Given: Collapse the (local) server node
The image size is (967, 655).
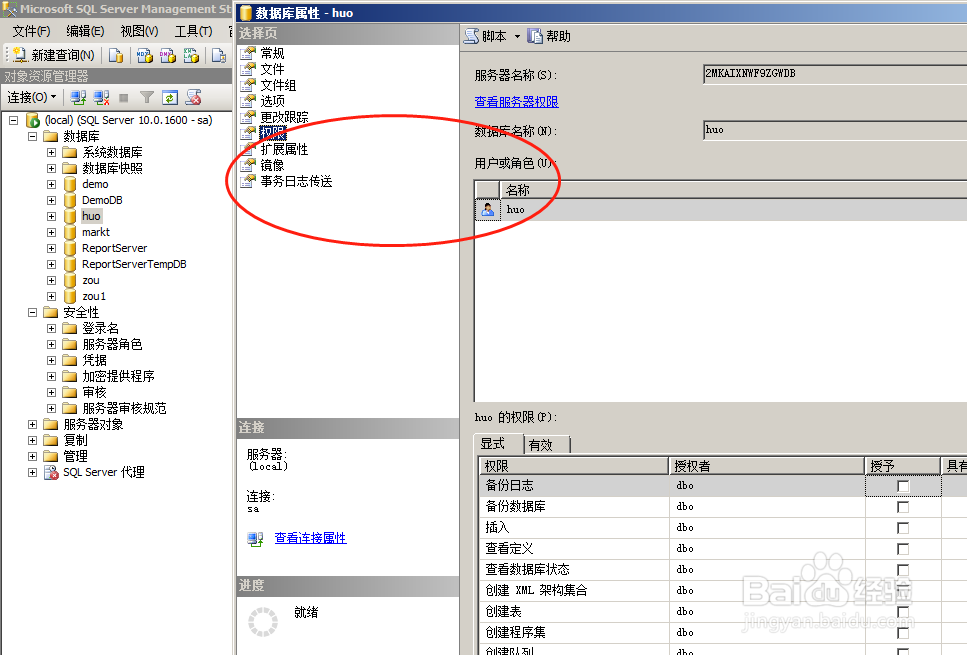Looking at the screenshot, I should pyautogui.click(x=14, y=120).
